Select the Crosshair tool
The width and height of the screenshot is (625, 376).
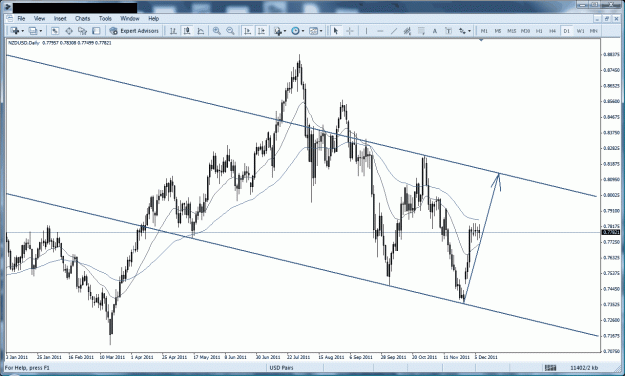click(x=350, y=31)
